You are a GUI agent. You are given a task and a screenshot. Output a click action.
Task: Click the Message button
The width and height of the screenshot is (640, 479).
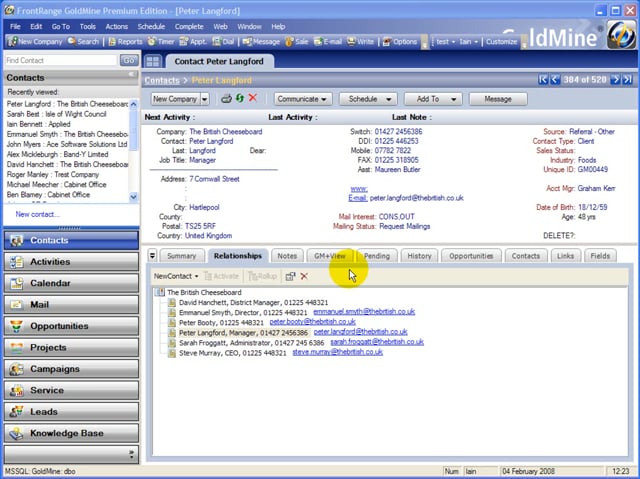[498, 99]
